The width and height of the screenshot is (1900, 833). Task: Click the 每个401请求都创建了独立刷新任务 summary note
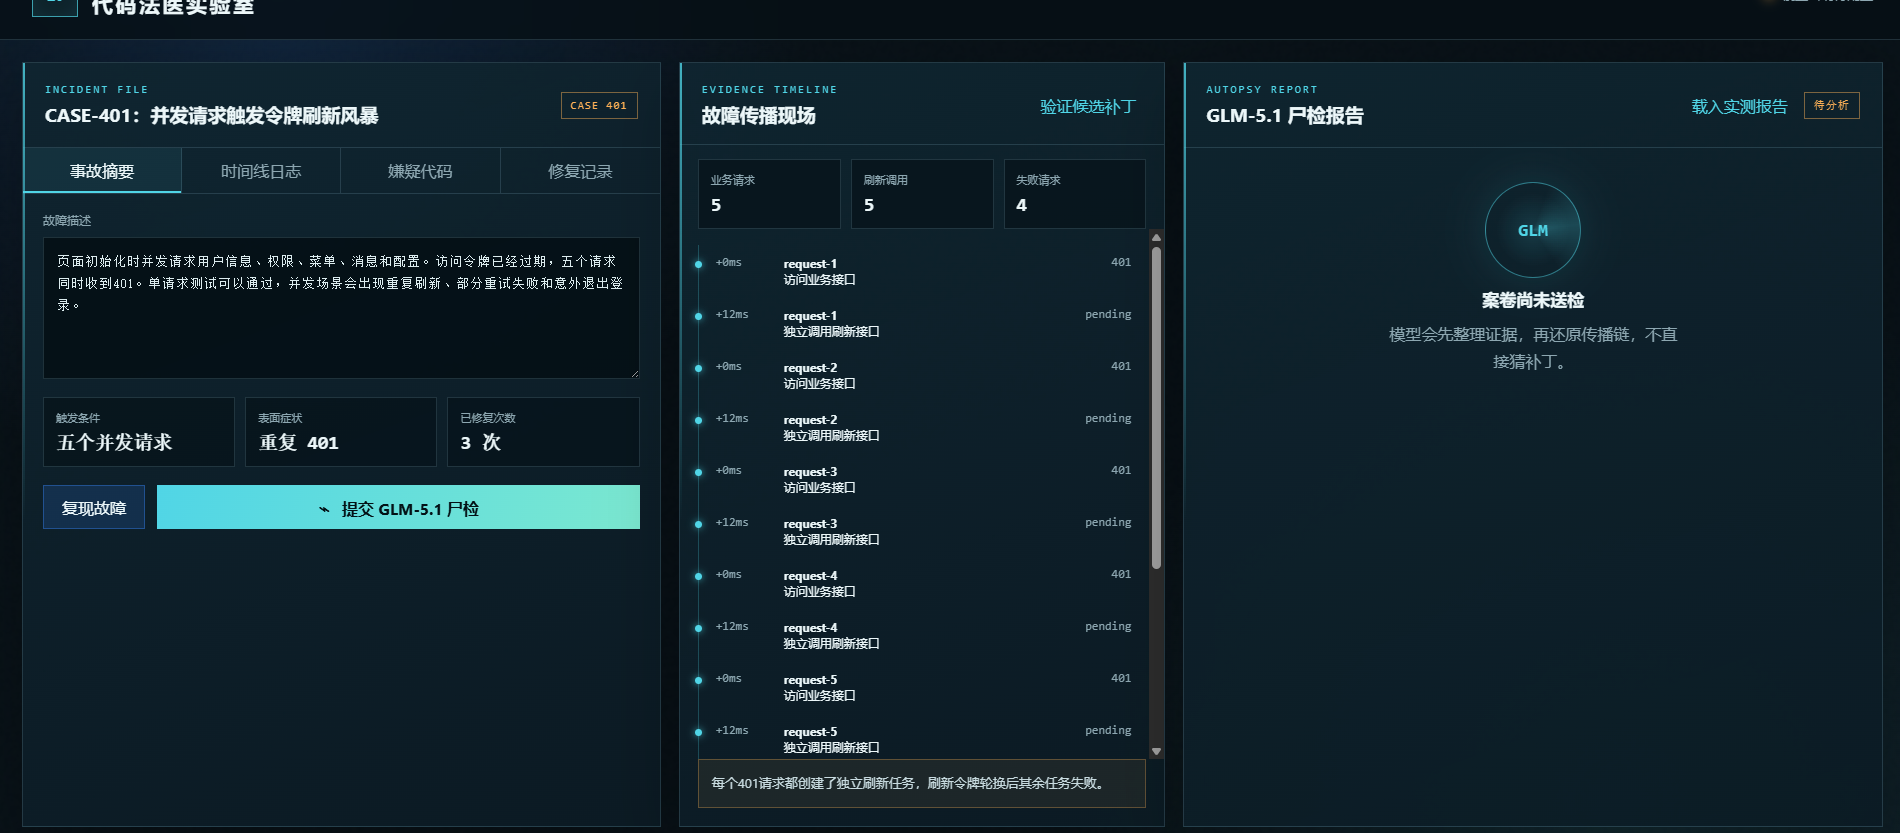point(922,783)
